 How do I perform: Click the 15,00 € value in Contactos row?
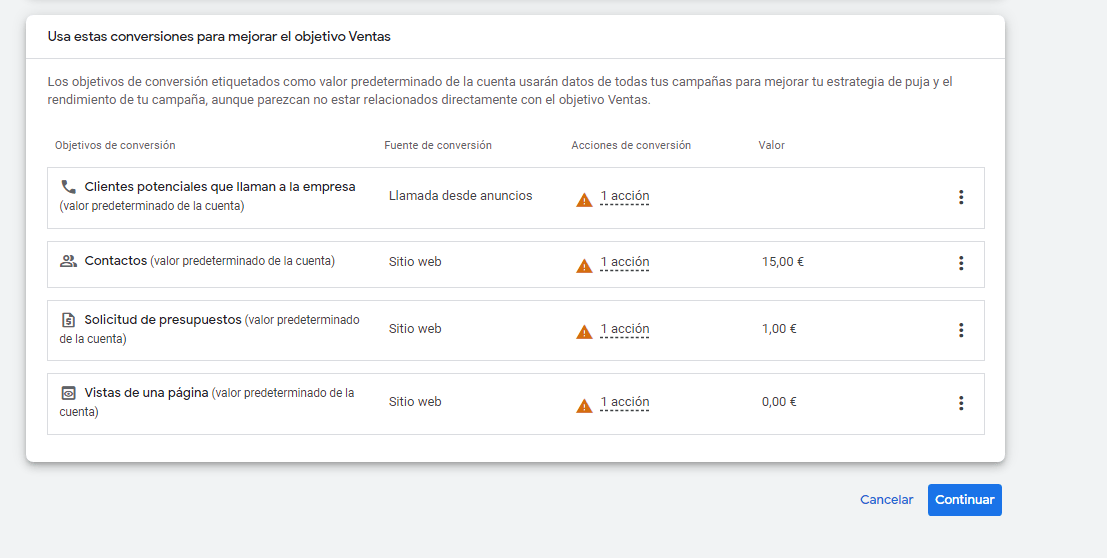click(x=782, y=262)
